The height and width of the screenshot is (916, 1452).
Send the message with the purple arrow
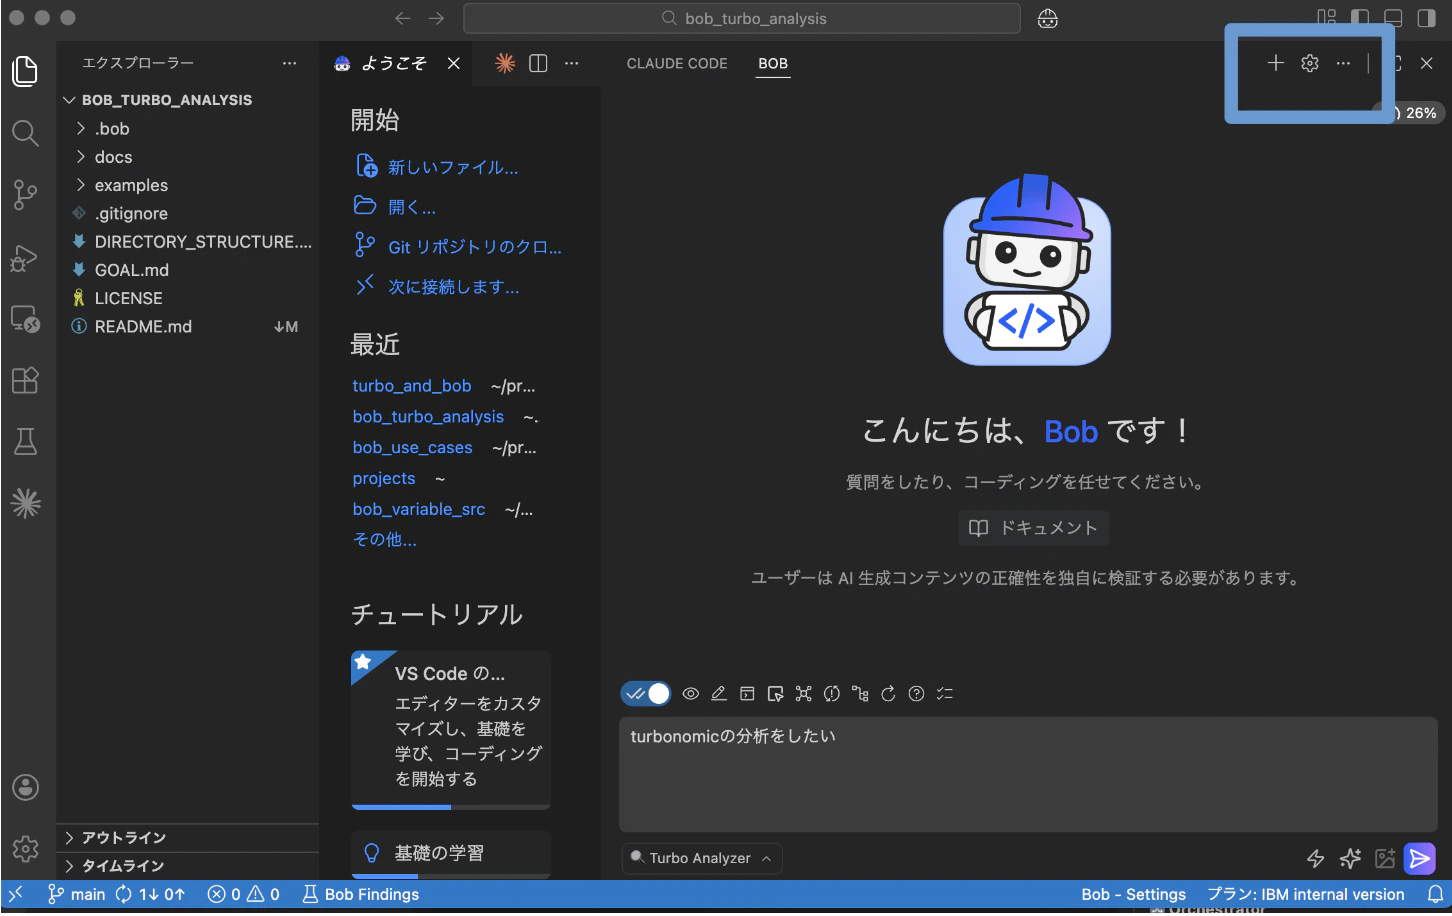(x=1420, y=858)
